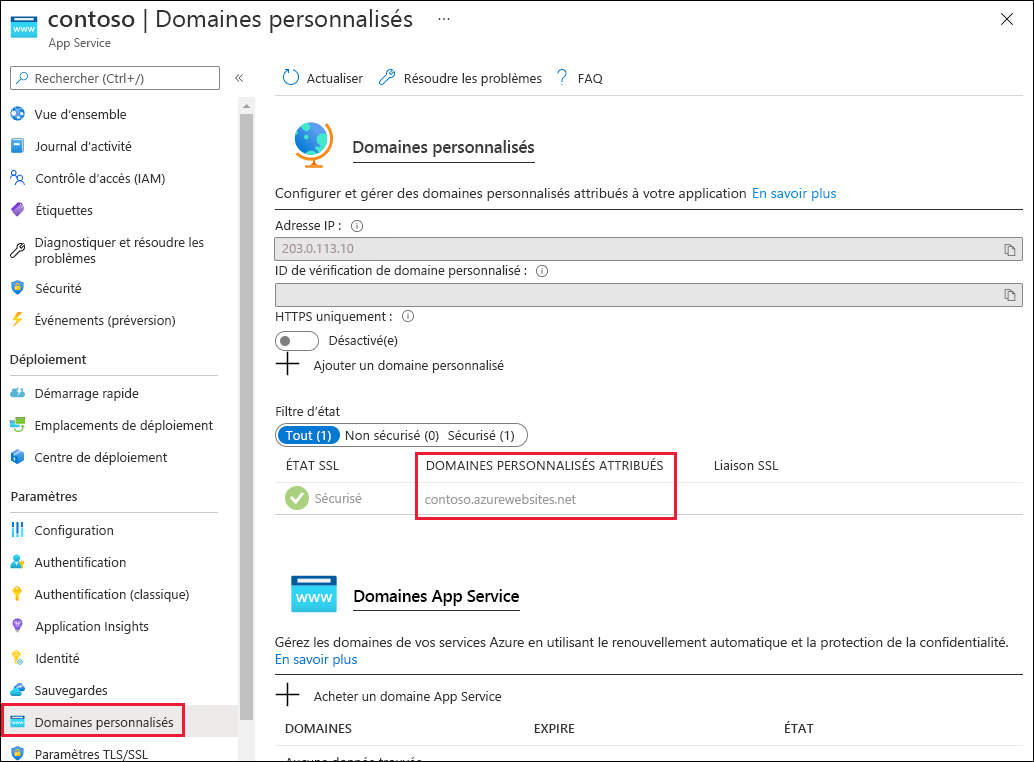1034x762 pixels.
Task: Open the info tooltip next to Adresse IP
Action: point(357,225)
